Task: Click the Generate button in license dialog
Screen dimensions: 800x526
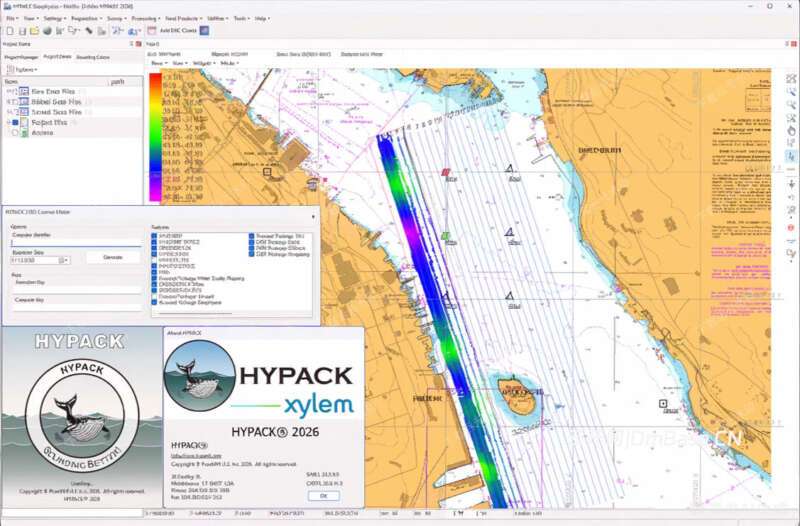Action: 113,257
